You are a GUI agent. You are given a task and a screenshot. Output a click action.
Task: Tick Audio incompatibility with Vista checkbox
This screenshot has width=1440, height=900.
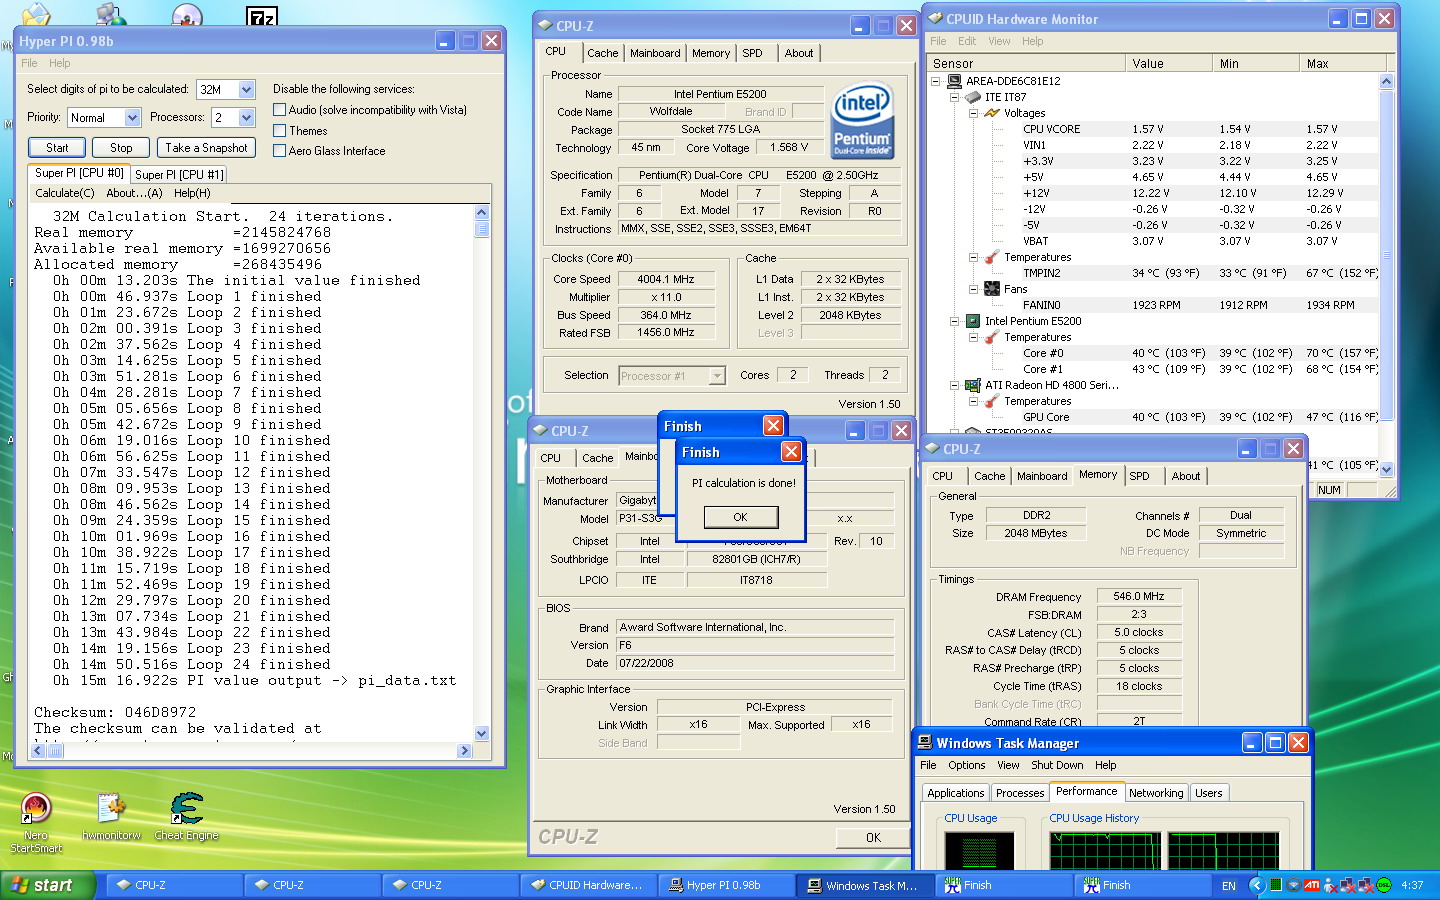[280, 109]
